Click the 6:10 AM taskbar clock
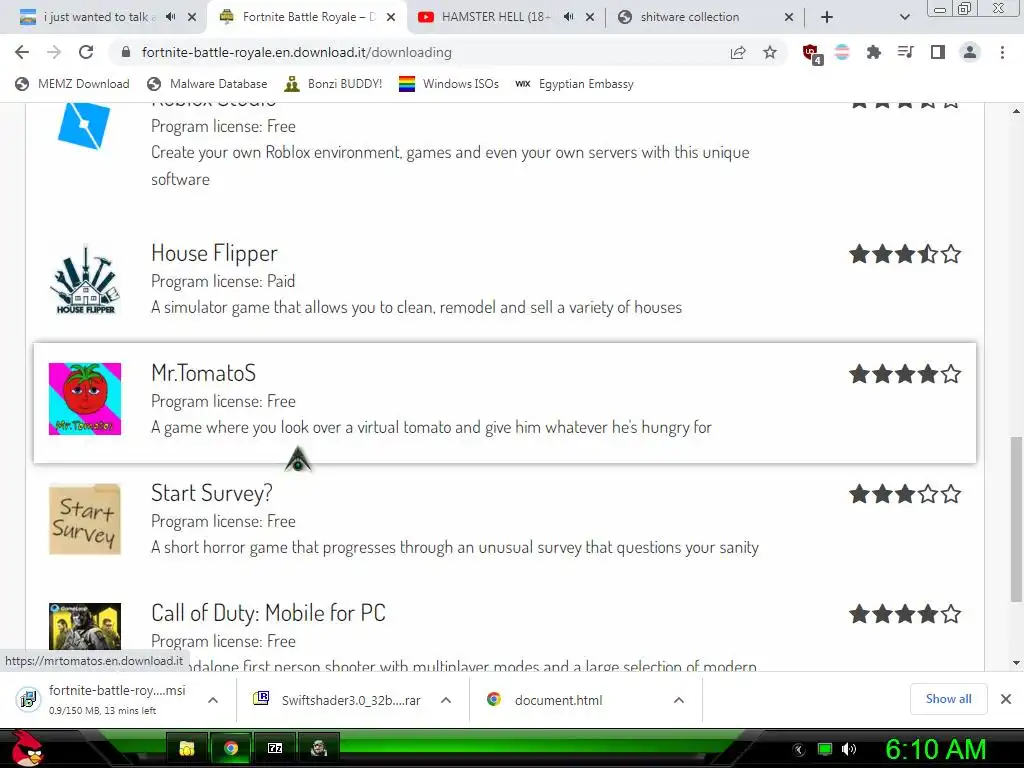The width and height of the screenshot is (1024, 768). pyautogui.click(x=935, y=749)
